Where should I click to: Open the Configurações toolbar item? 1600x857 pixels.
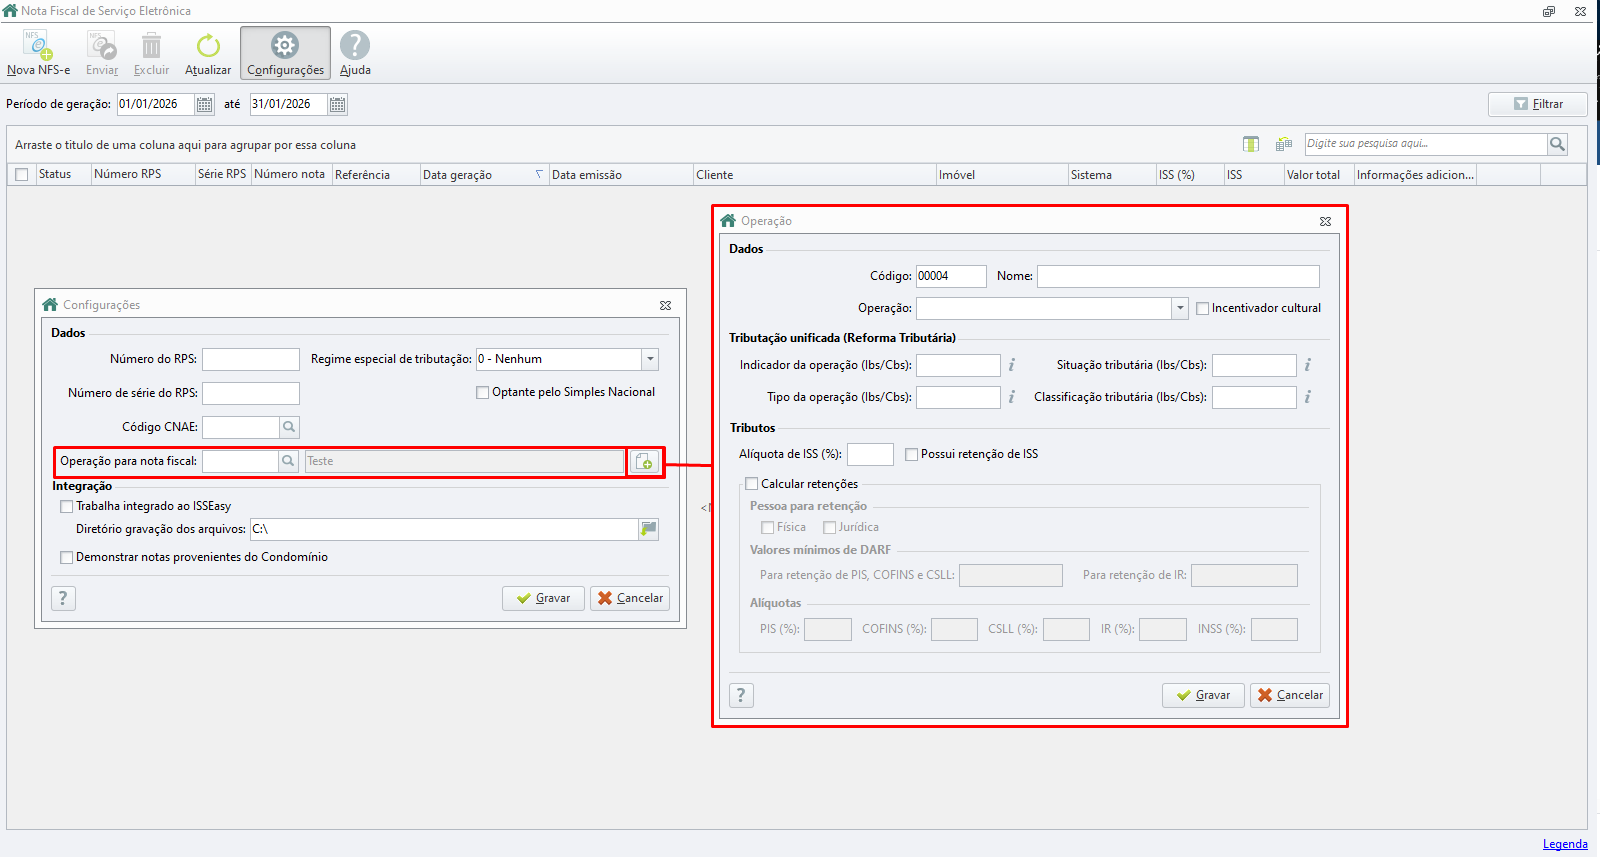coord(285,54)
